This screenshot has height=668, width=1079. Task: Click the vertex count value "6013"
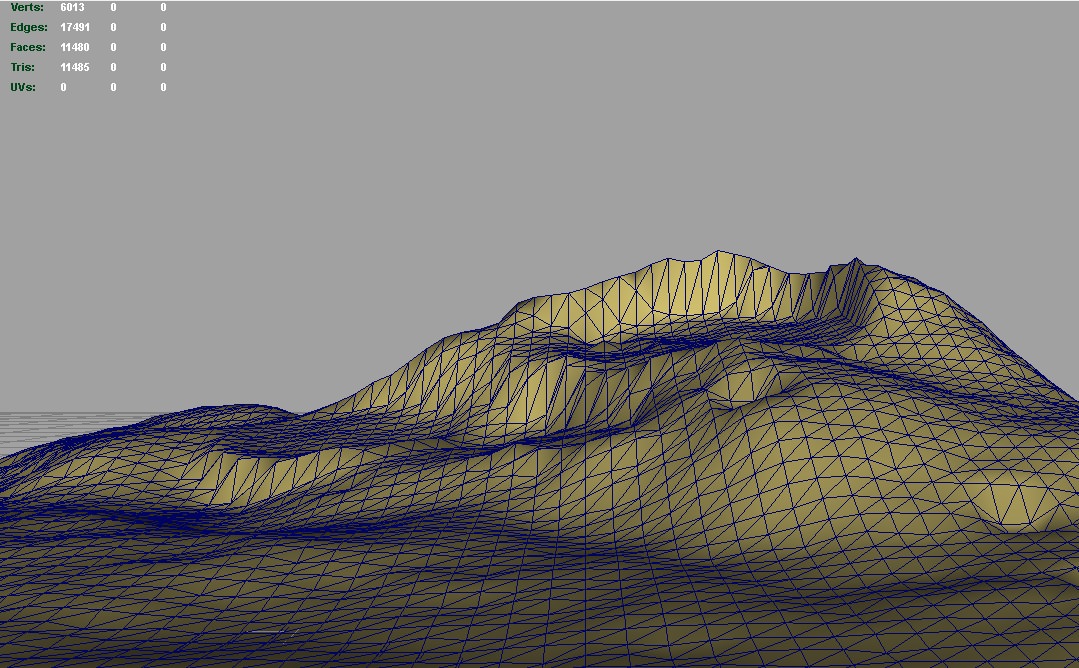(x=72, y=7)
